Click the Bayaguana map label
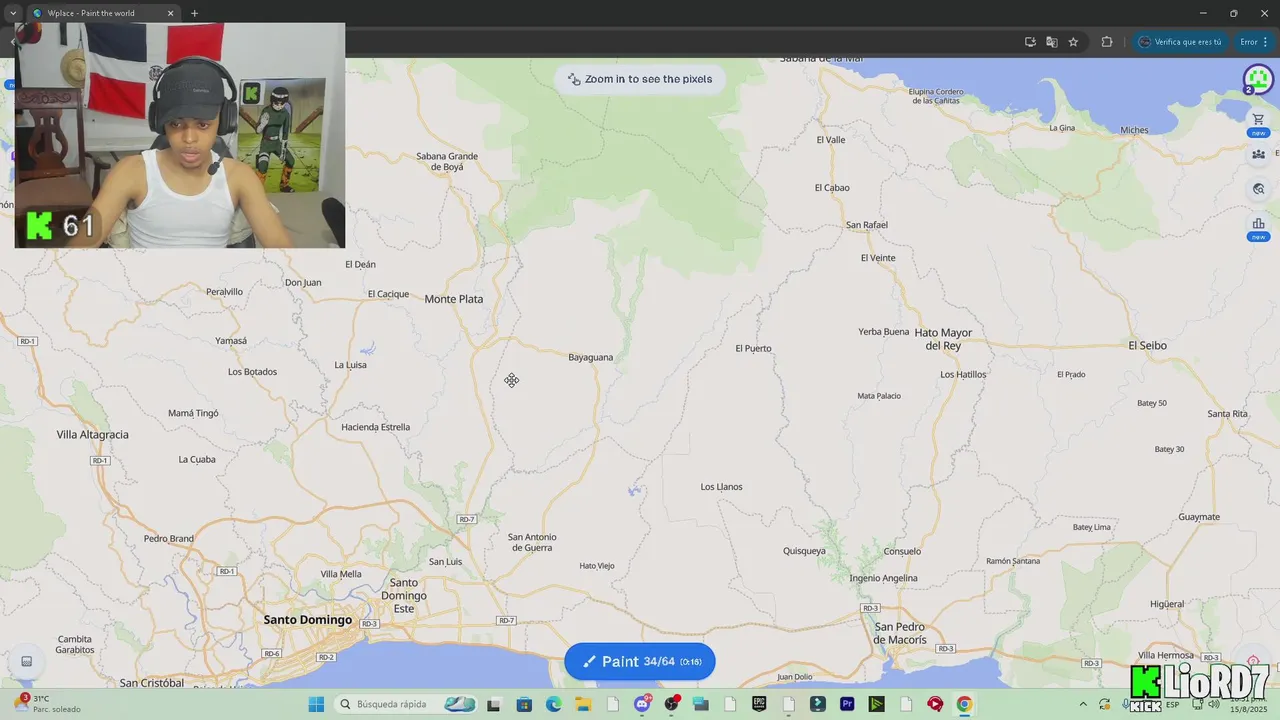Image resolution: width=1280 pixels, height=720 pixels. click(x=591, y=357)
